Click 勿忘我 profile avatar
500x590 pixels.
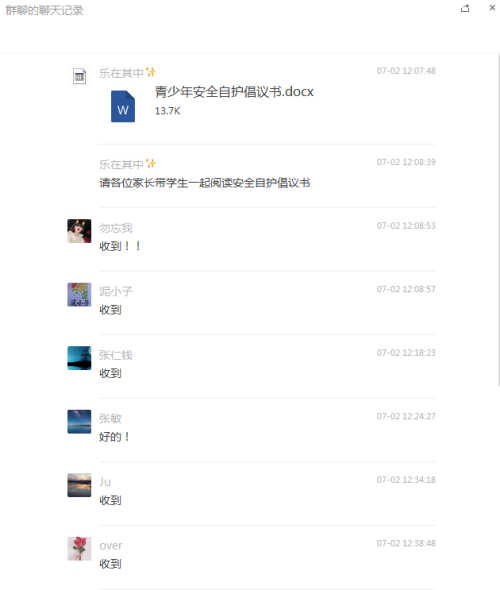click(x=79, y=231)
